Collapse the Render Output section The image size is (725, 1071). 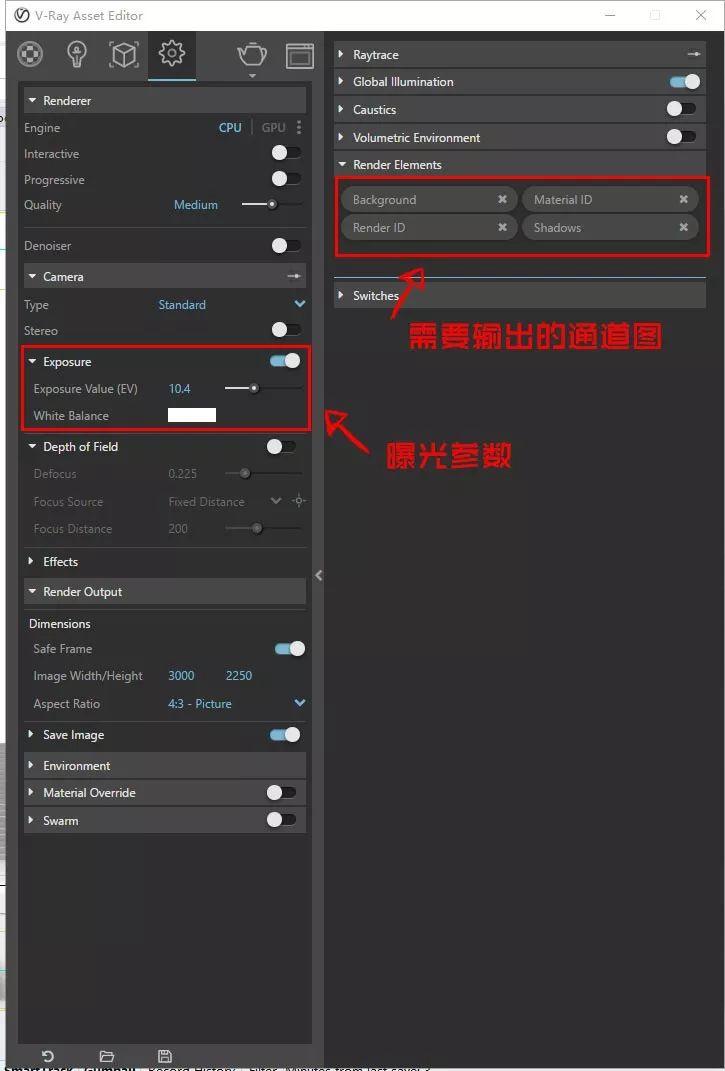32,592
